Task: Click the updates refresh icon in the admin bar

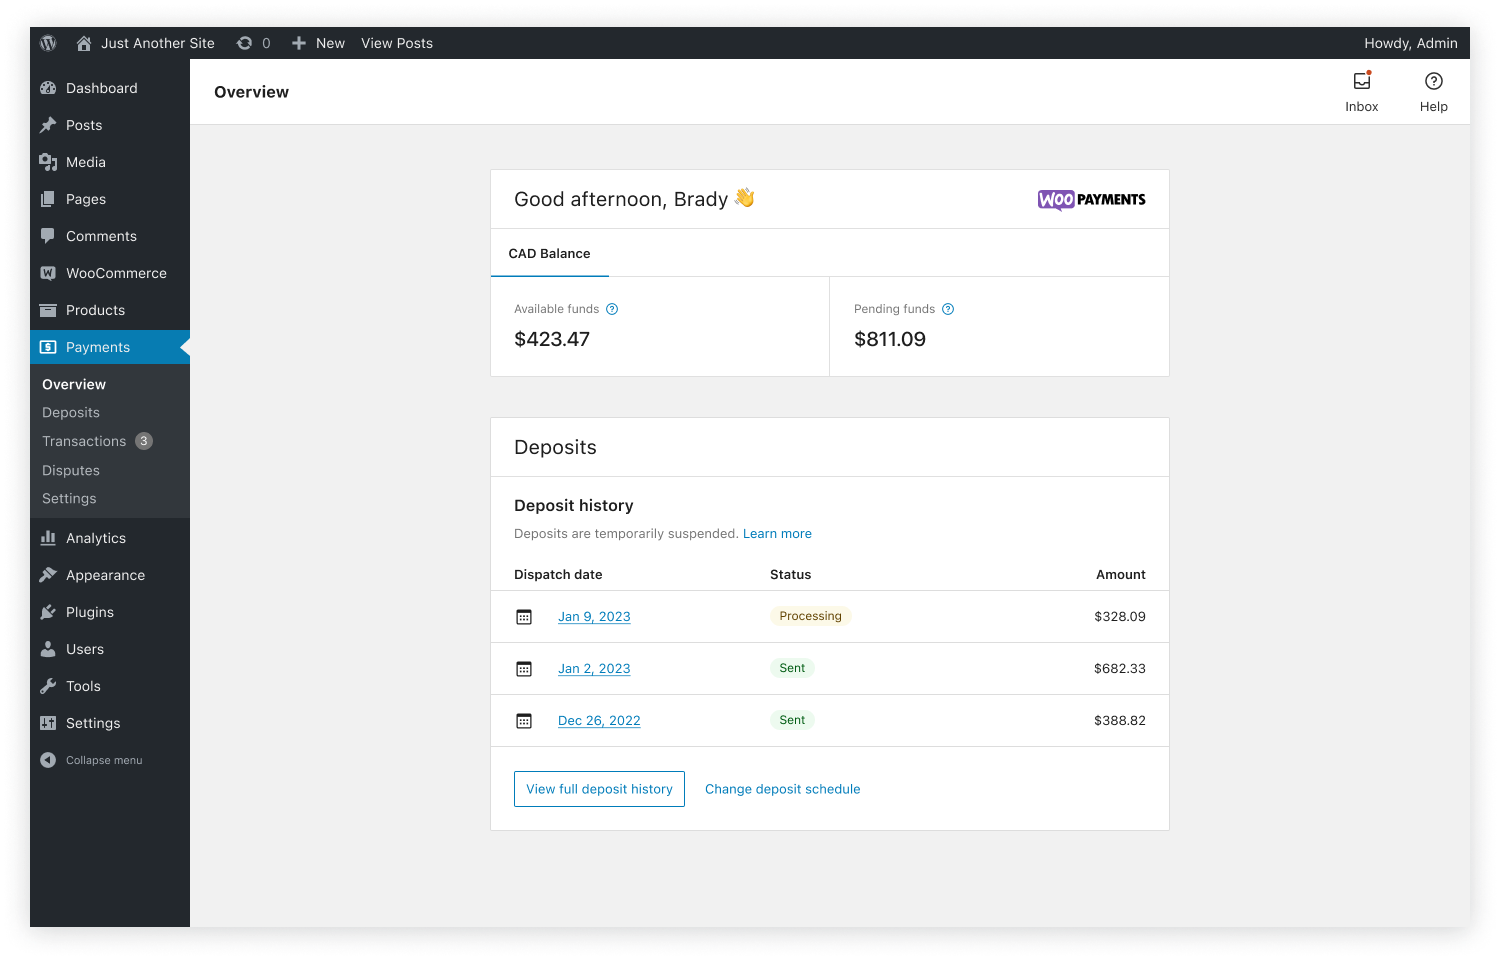Action: click(244, 43)
